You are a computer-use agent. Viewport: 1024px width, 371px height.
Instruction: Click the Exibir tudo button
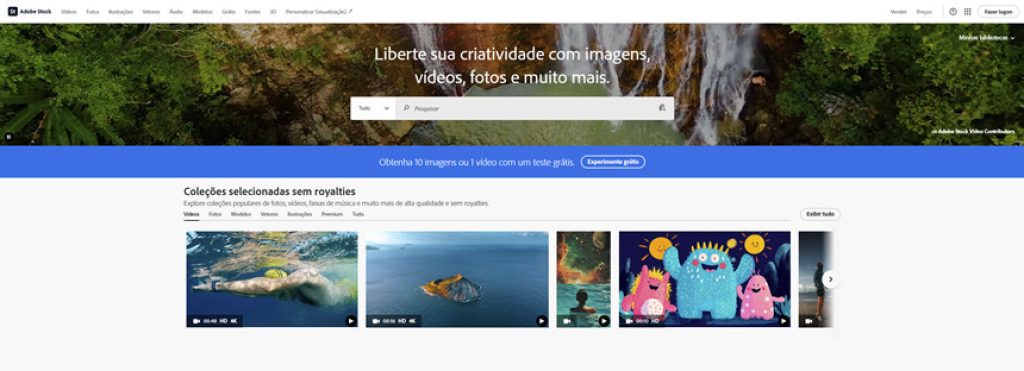pyautogui.click(x=820, y=214)
